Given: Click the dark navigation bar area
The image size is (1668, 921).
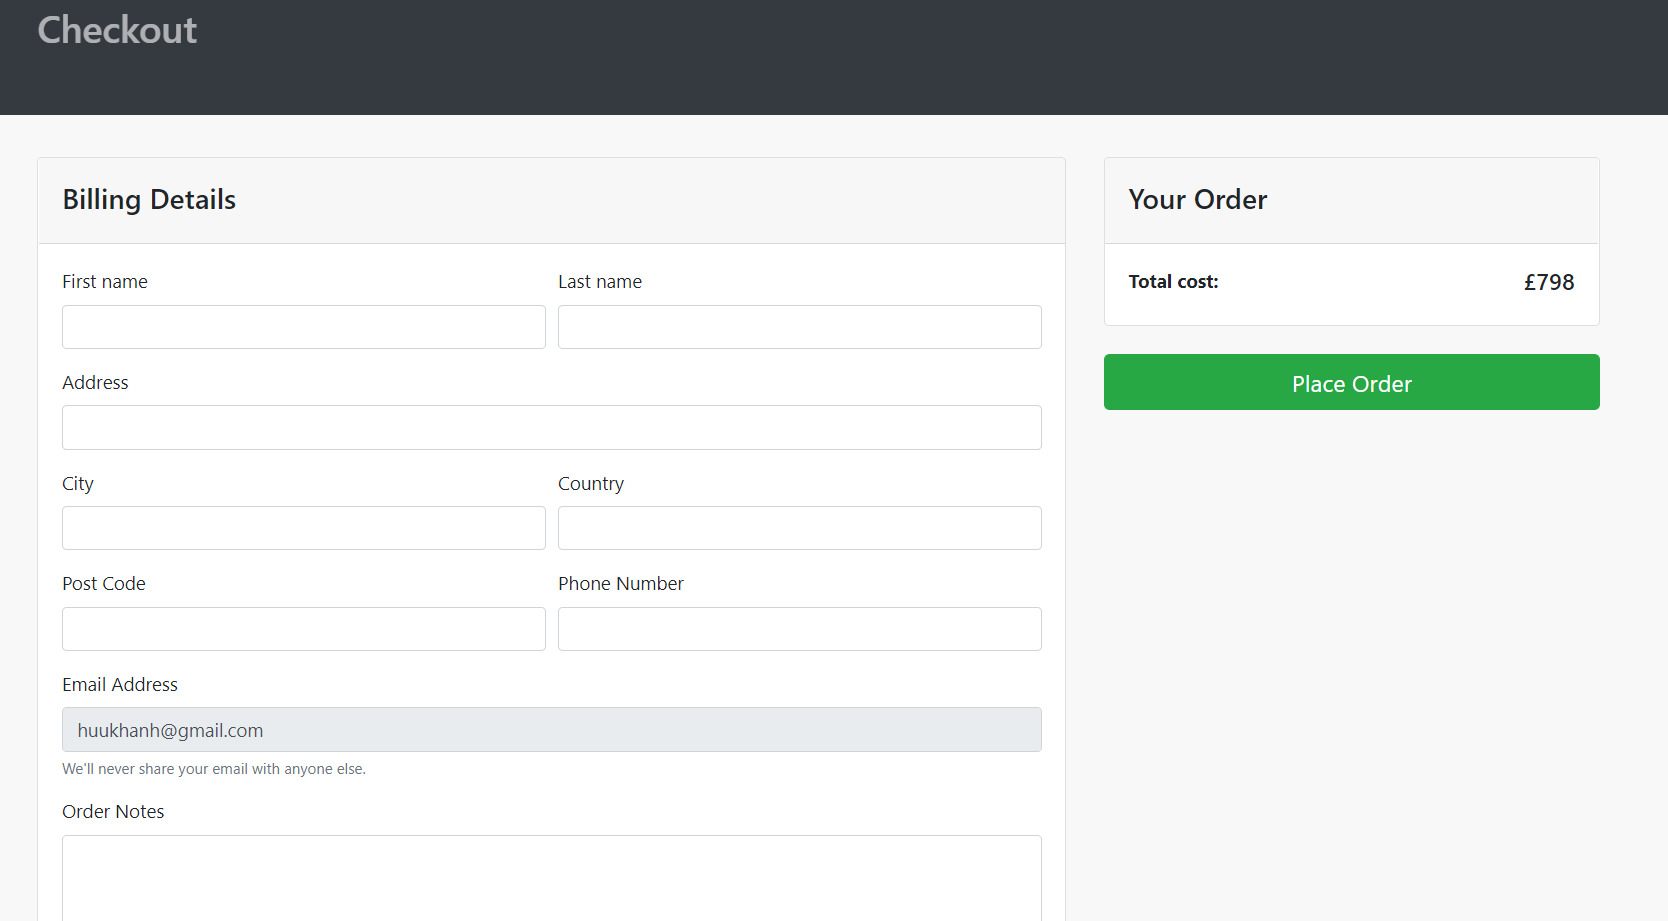Looking at the screenshot, I should coord(834,57).
